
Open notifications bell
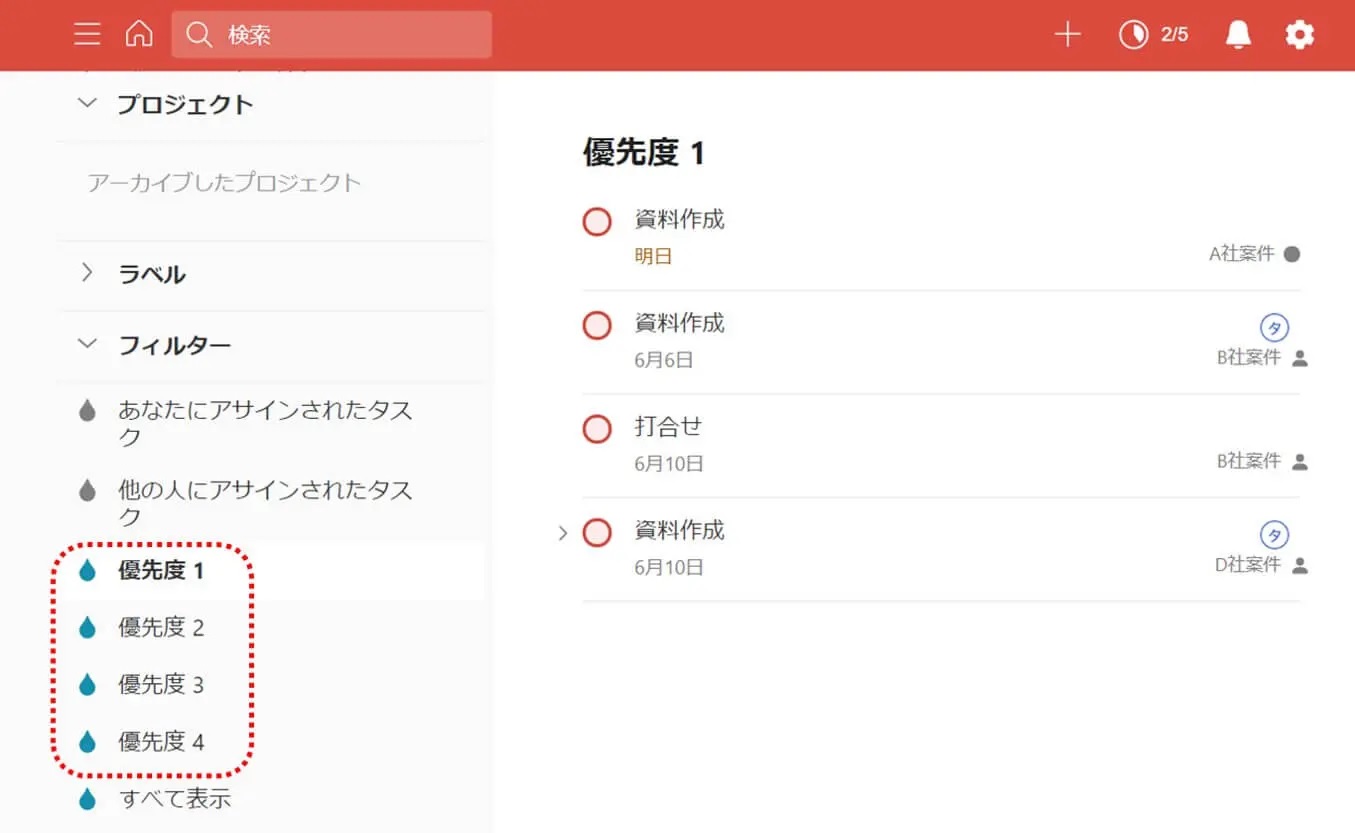click(x=1238, y=35)
